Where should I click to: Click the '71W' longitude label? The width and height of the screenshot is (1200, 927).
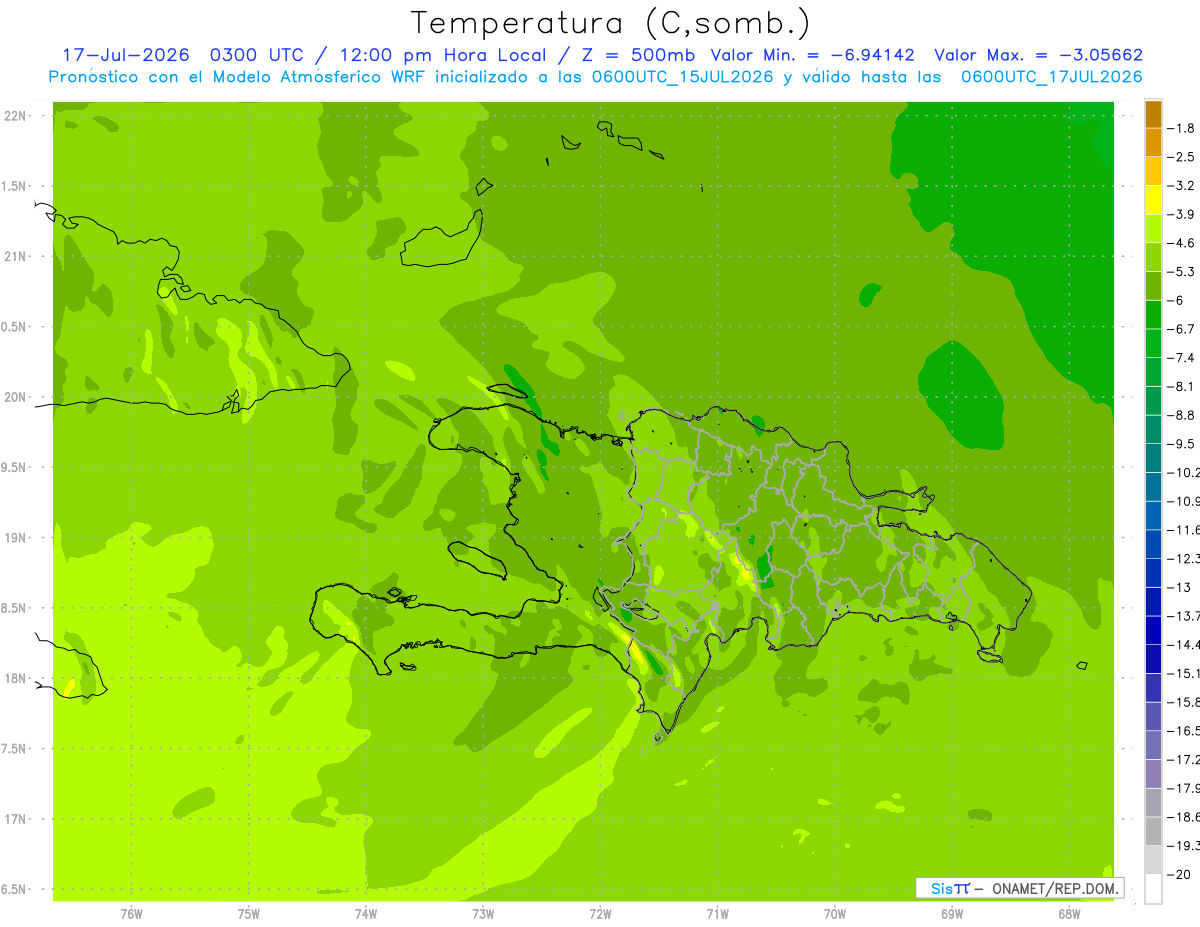click(x=717, y=914)
